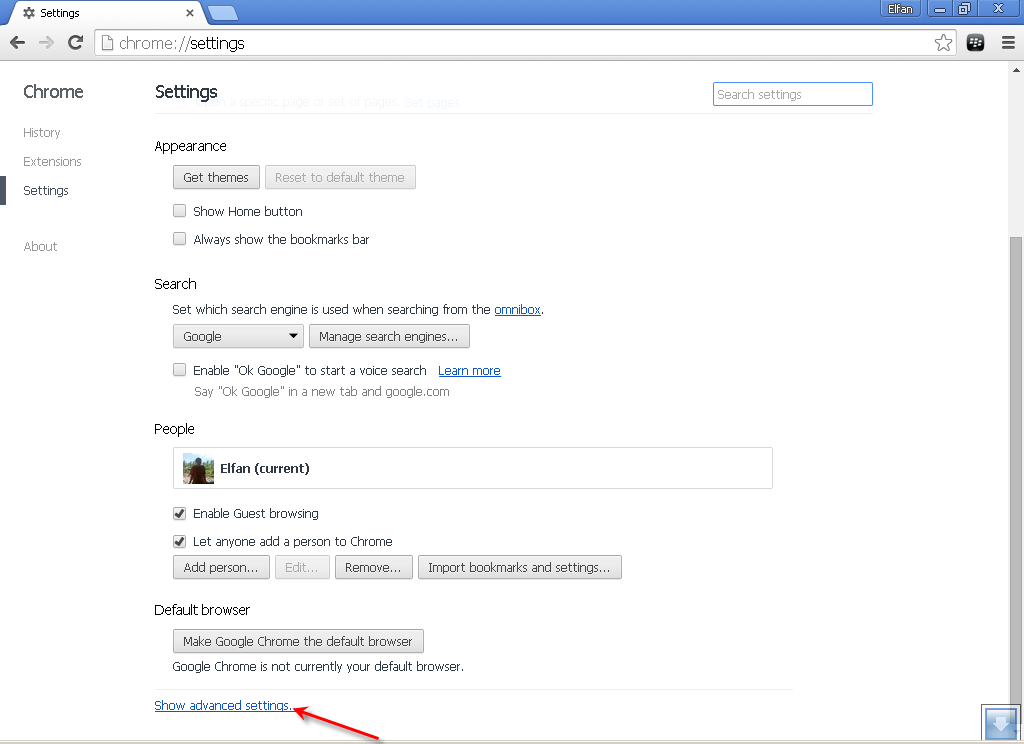Click the gear icon on Settings tab
This screenshot has height=744, width=1024.
[29, 13]
